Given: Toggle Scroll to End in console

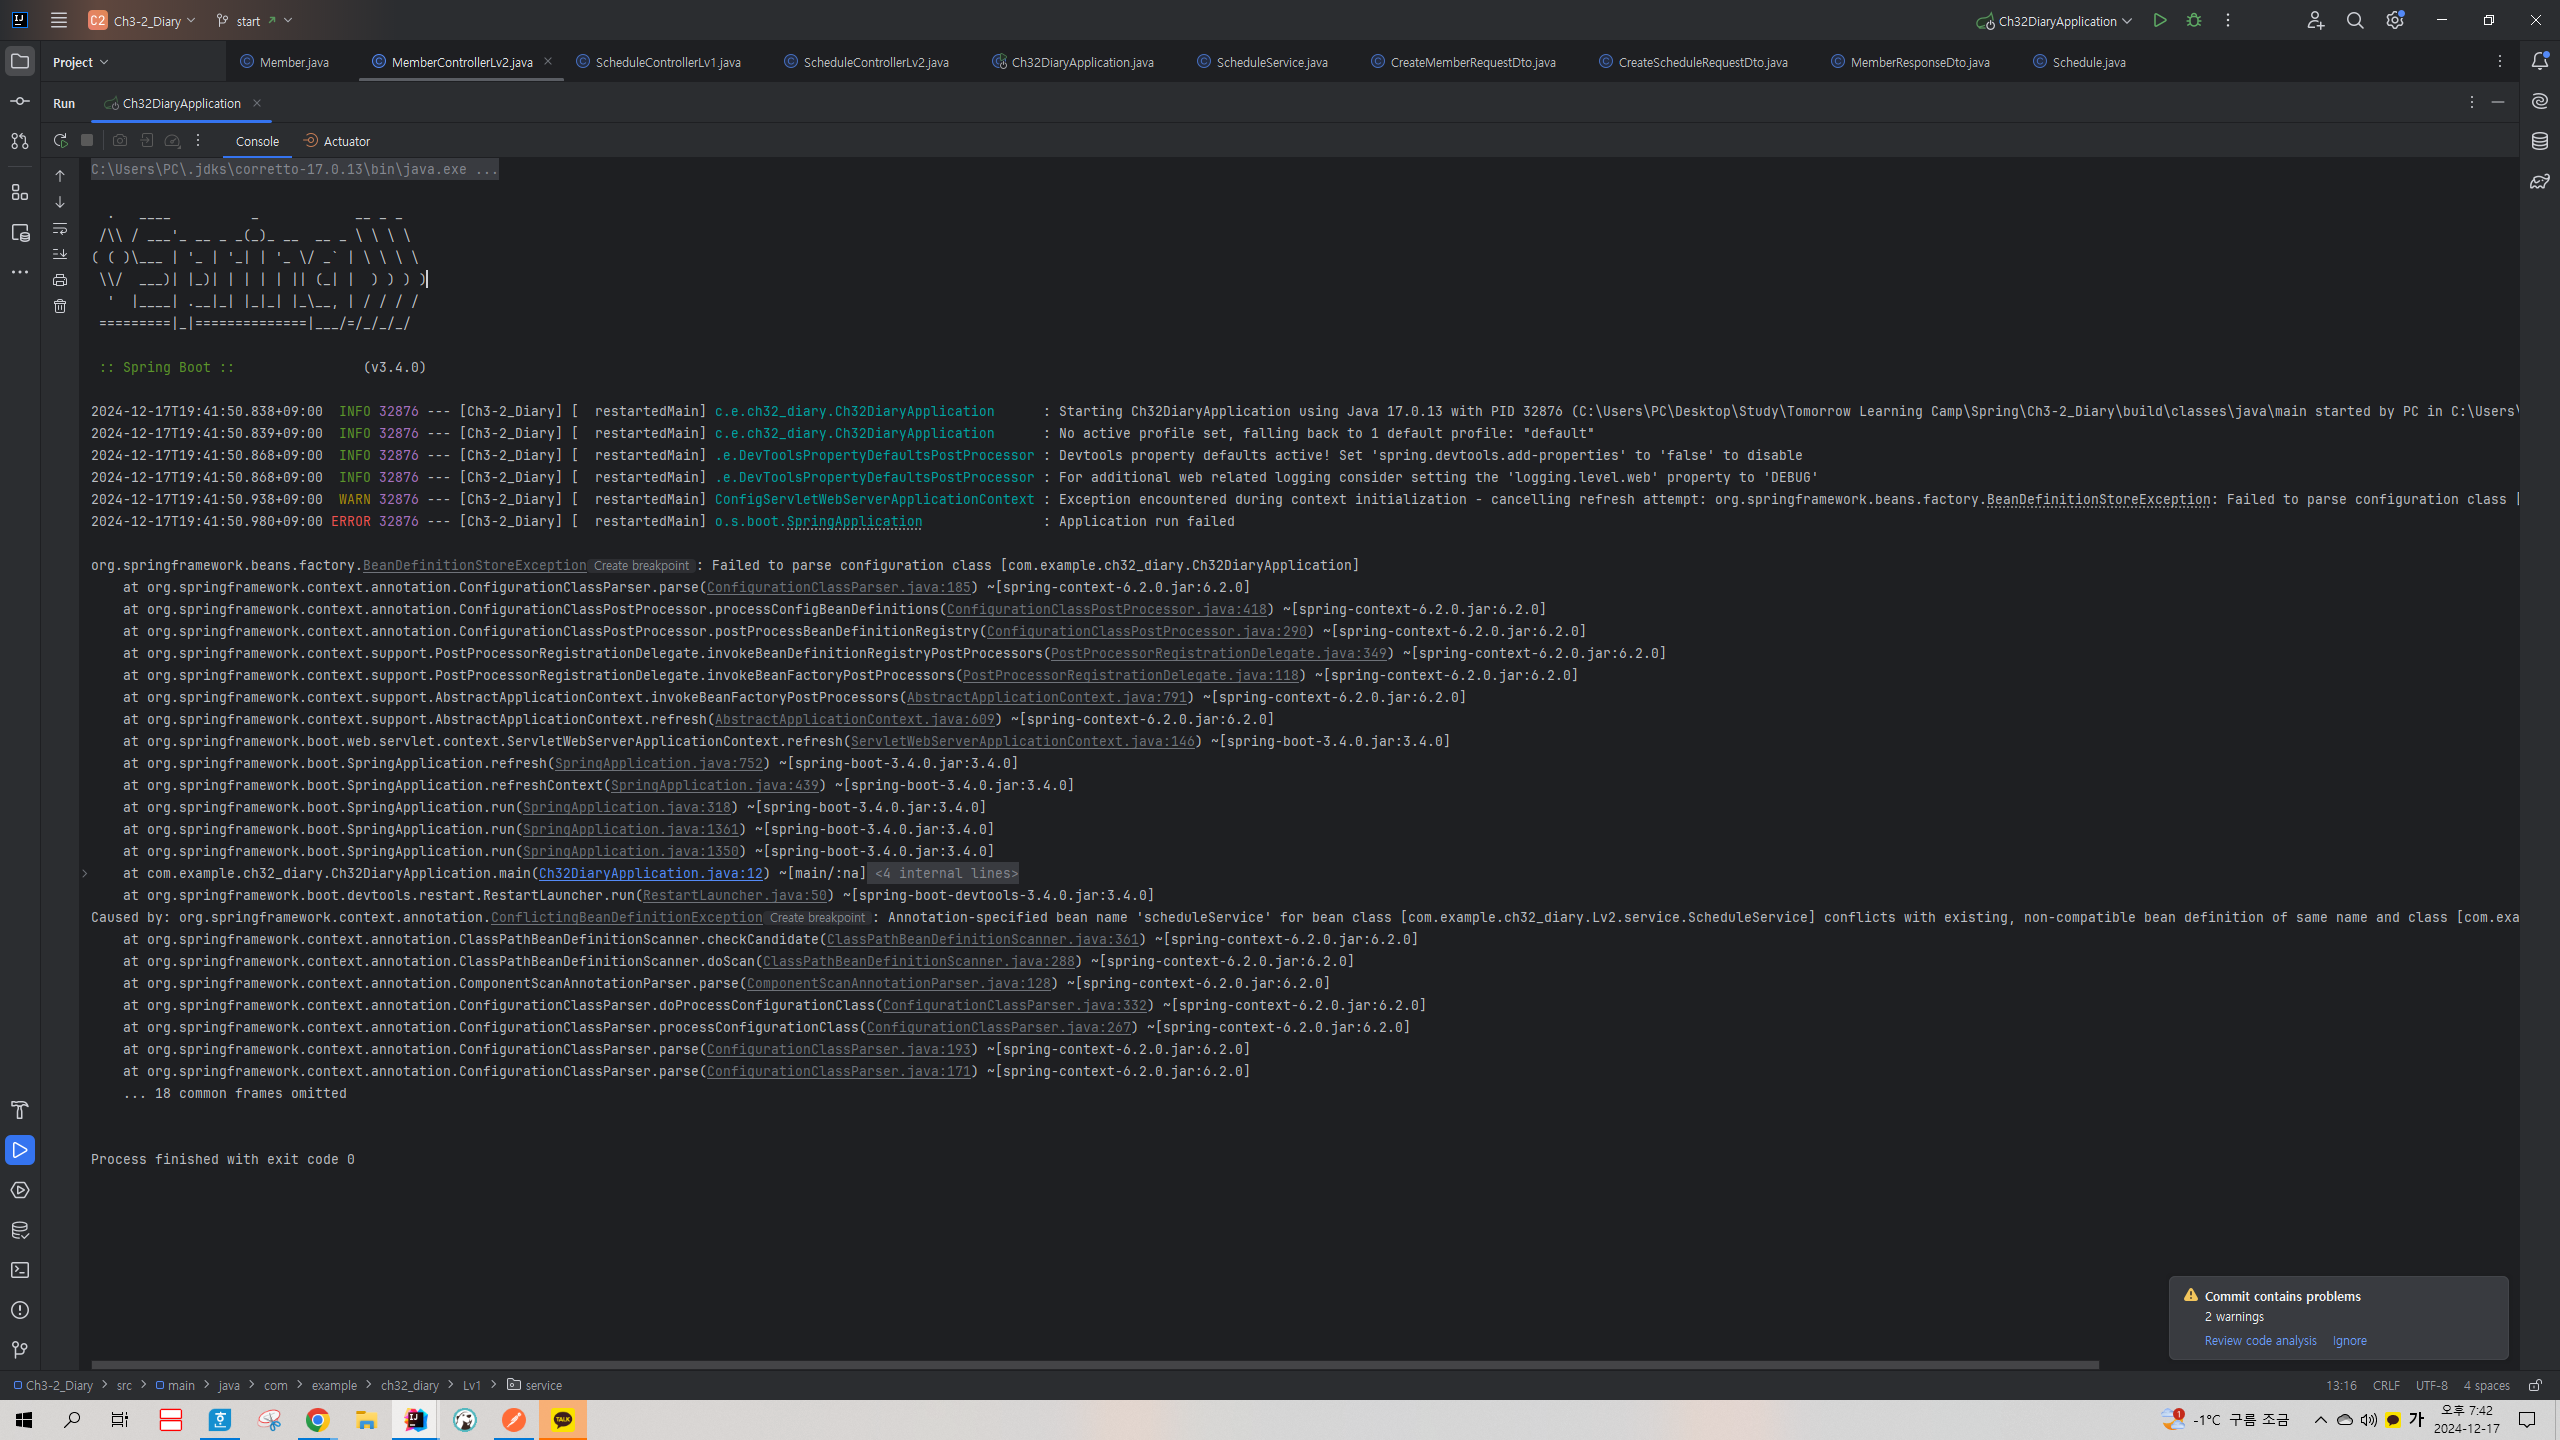Looking at the screenshot, I should click(x=60, y=254).
